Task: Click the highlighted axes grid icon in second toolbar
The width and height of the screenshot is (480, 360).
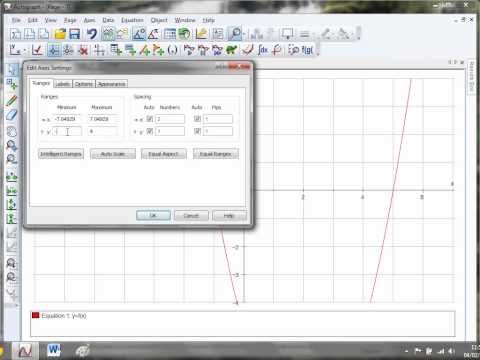Action: point(54,50)
